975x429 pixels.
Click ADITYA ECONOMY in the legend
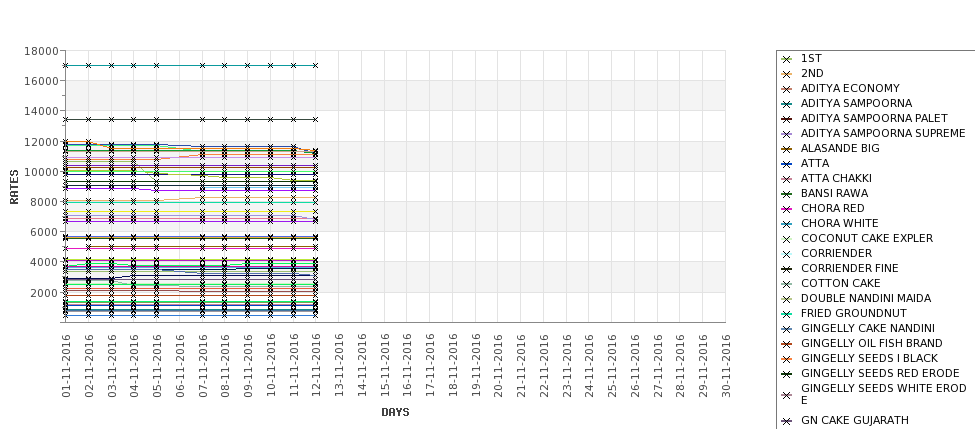coord(850,88)
